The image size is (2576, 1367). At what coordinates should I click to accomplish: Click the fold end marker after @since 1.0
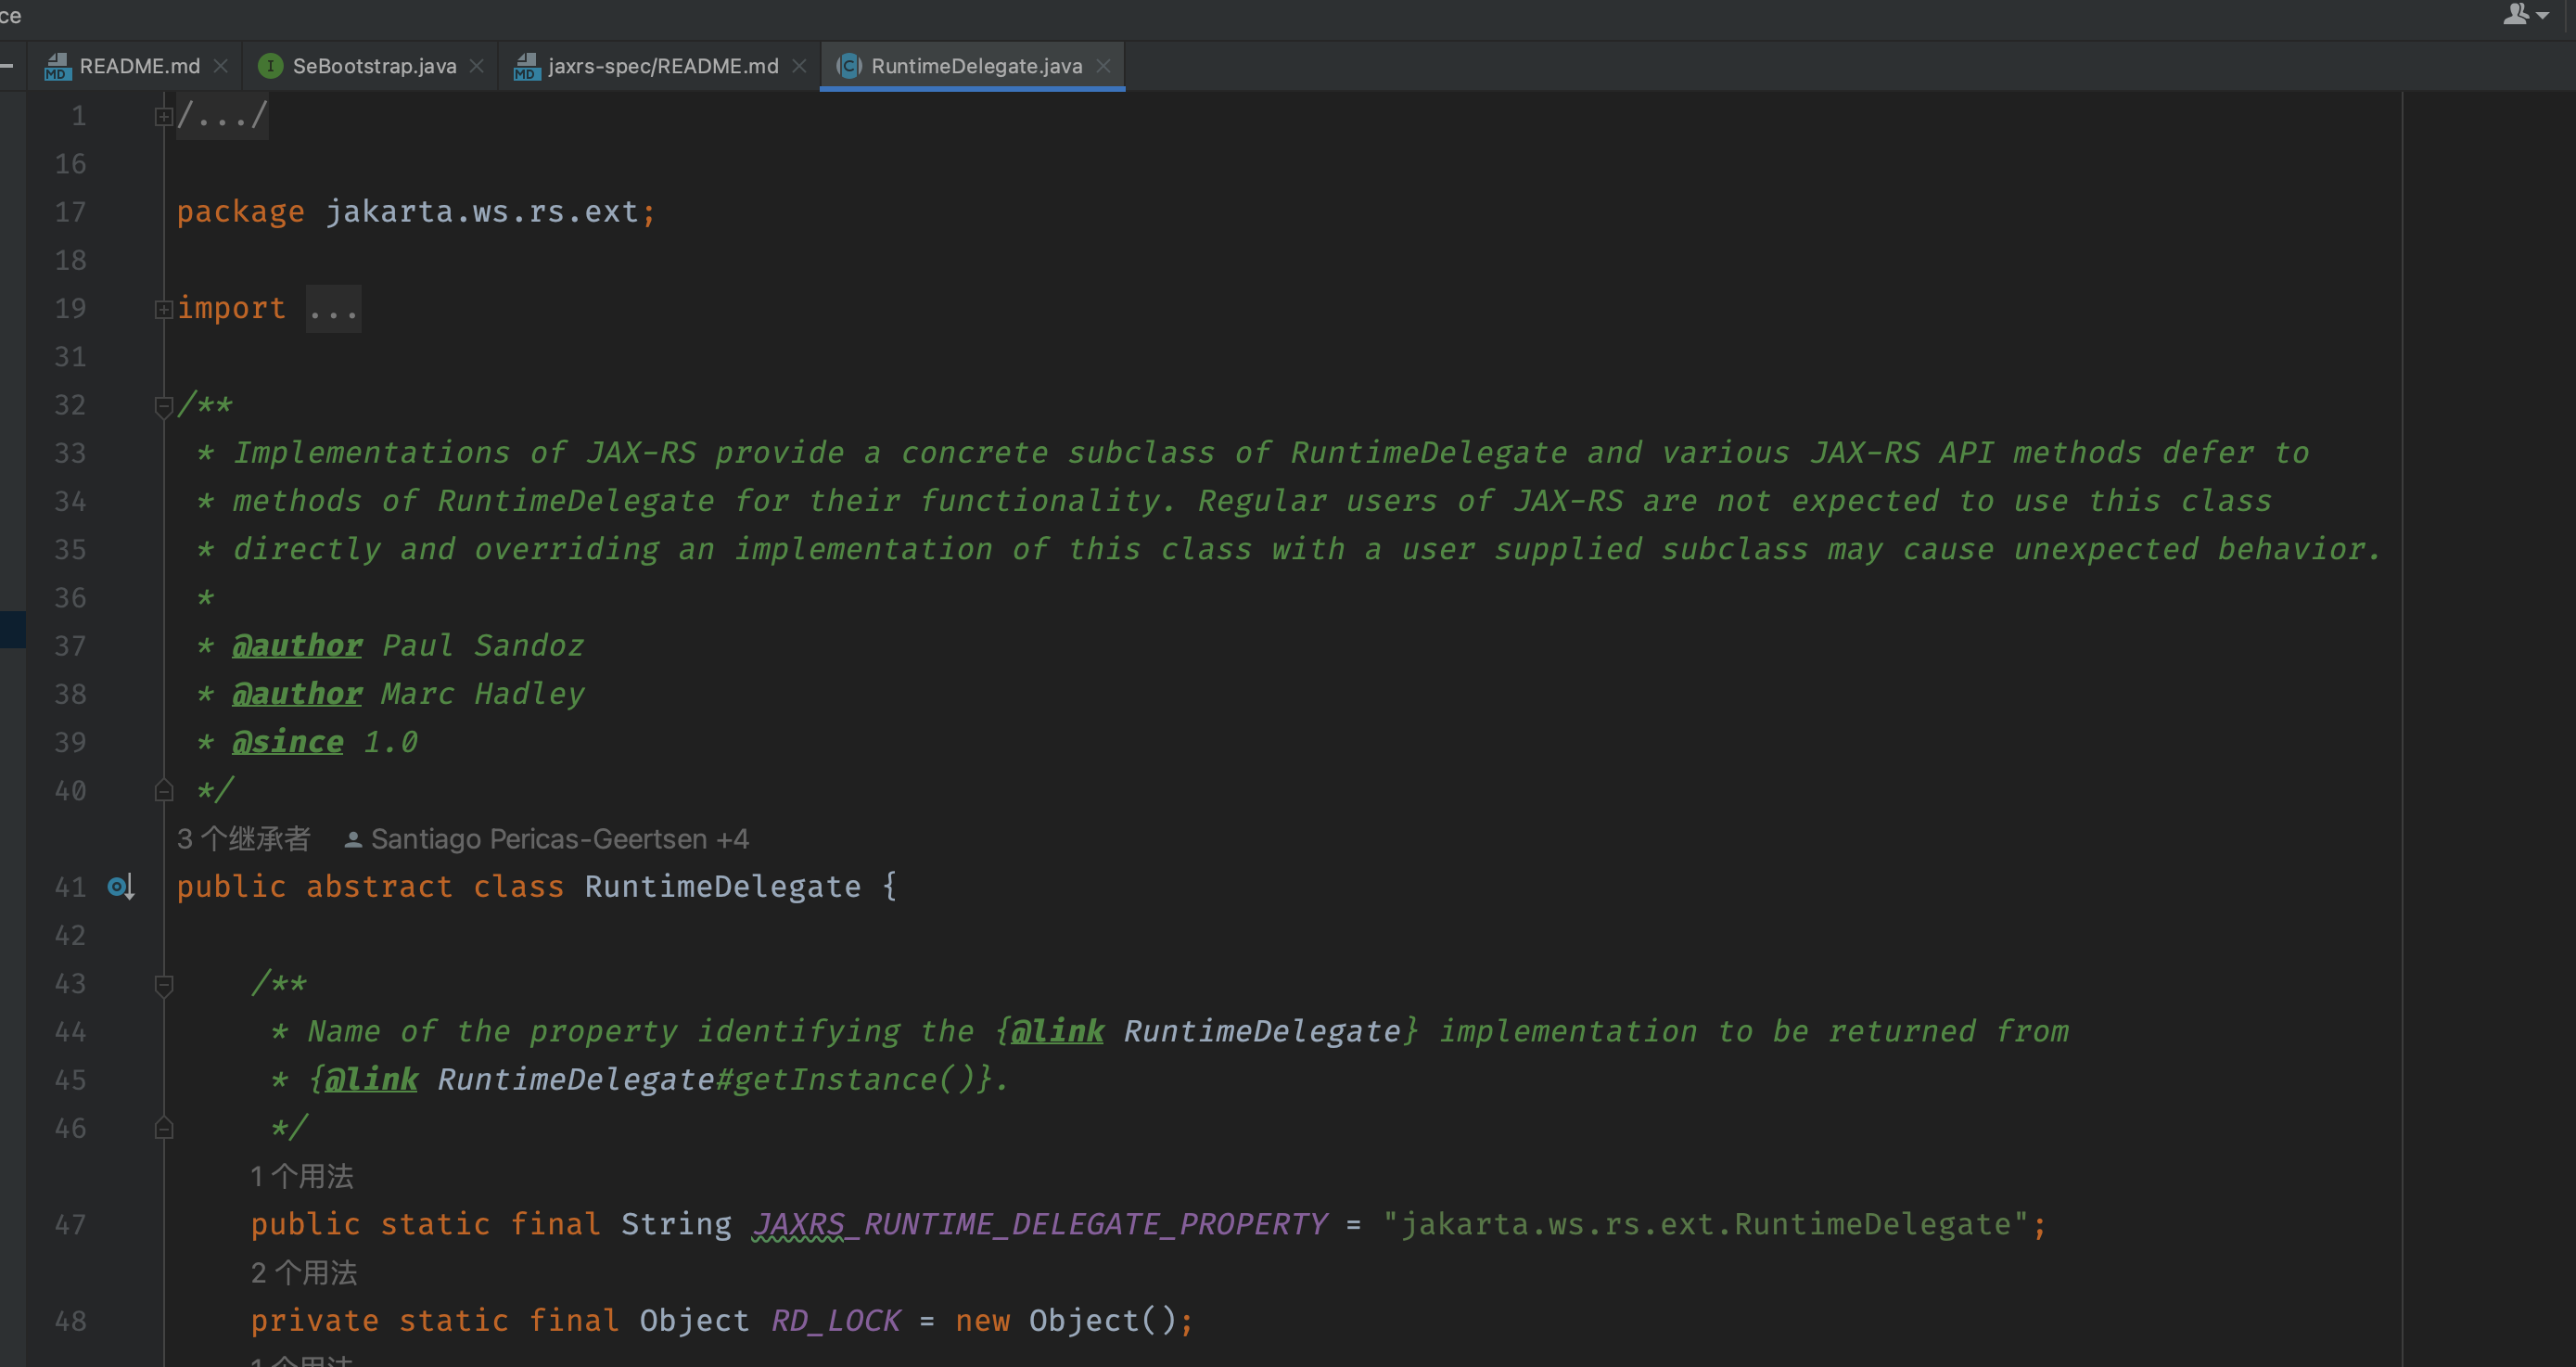164,792
